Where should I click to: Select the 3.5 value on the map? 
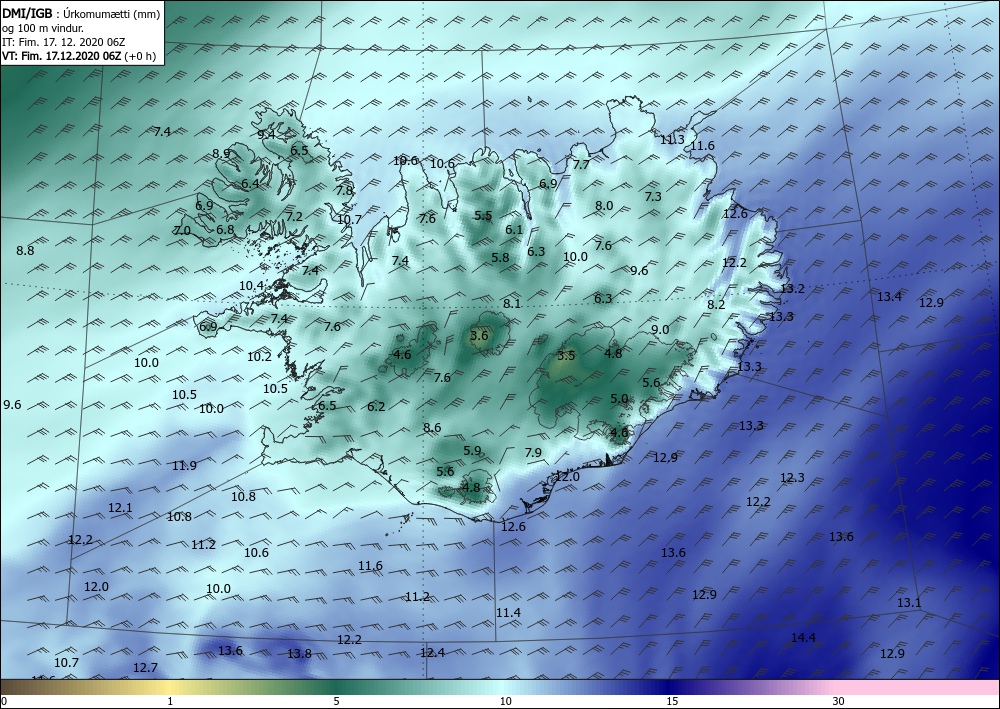pyautogui.click(x=566, y=356)
